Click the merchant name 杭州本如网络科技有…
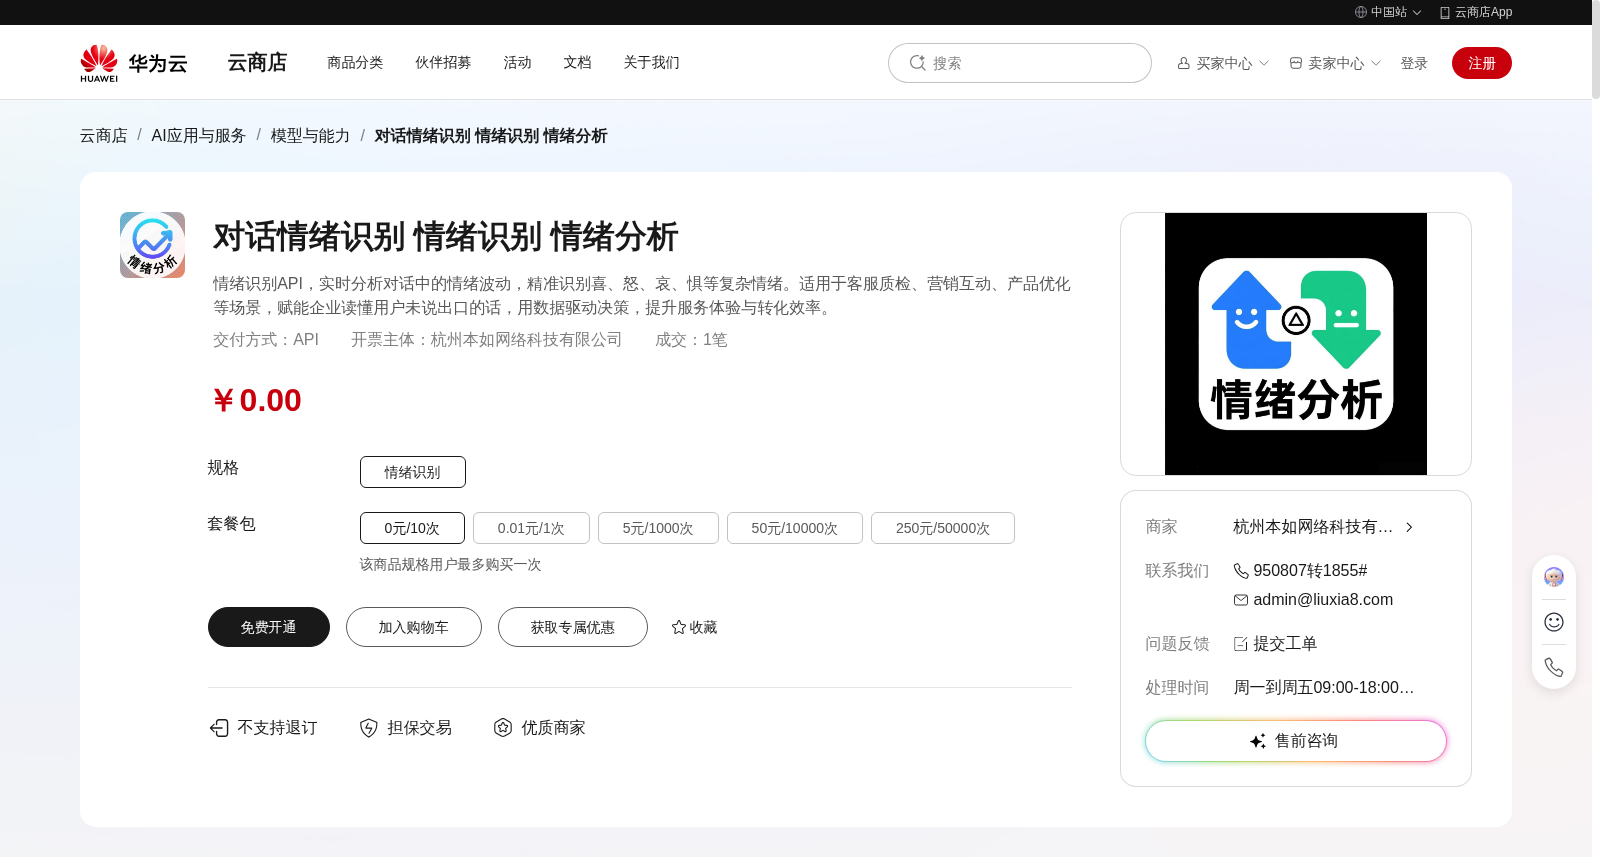The image size is (1600, 857). (1313, 527)
